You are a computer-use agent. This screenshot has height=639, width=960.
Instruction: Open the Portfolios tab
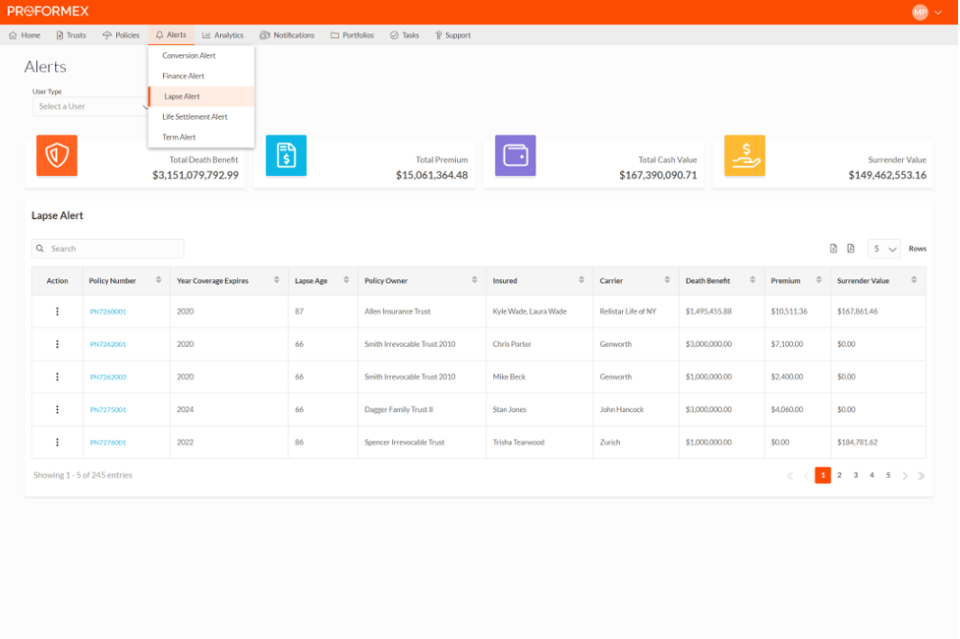tap(352, 36)
